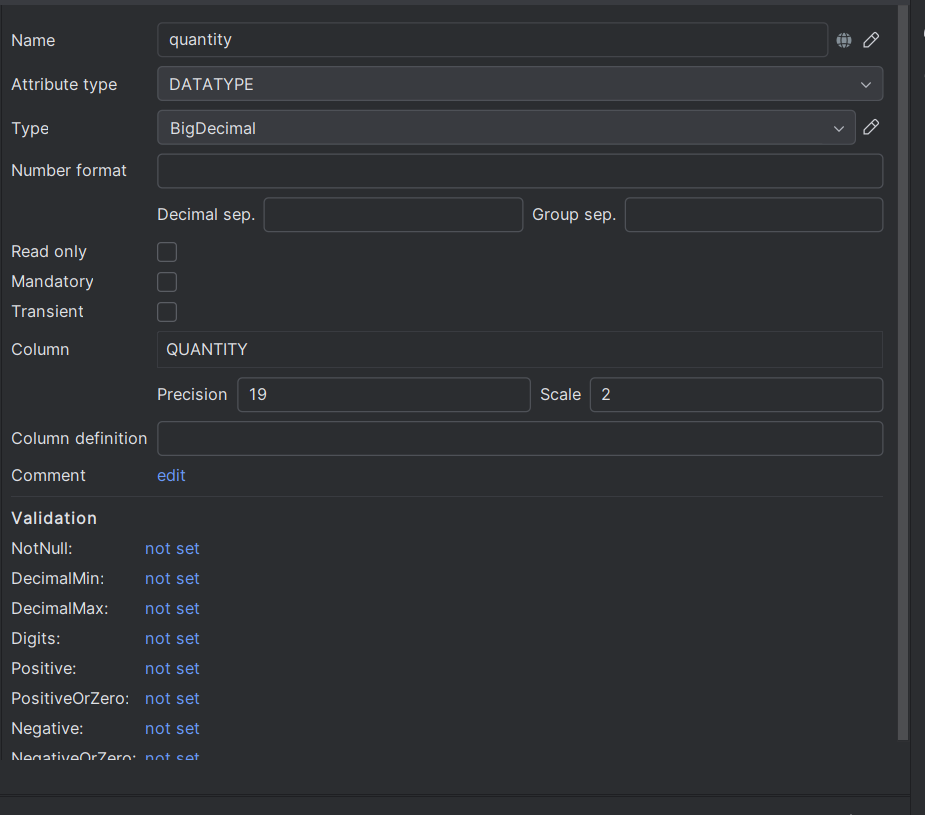
Task: Click the Column definition label
Action: [79, 438]
